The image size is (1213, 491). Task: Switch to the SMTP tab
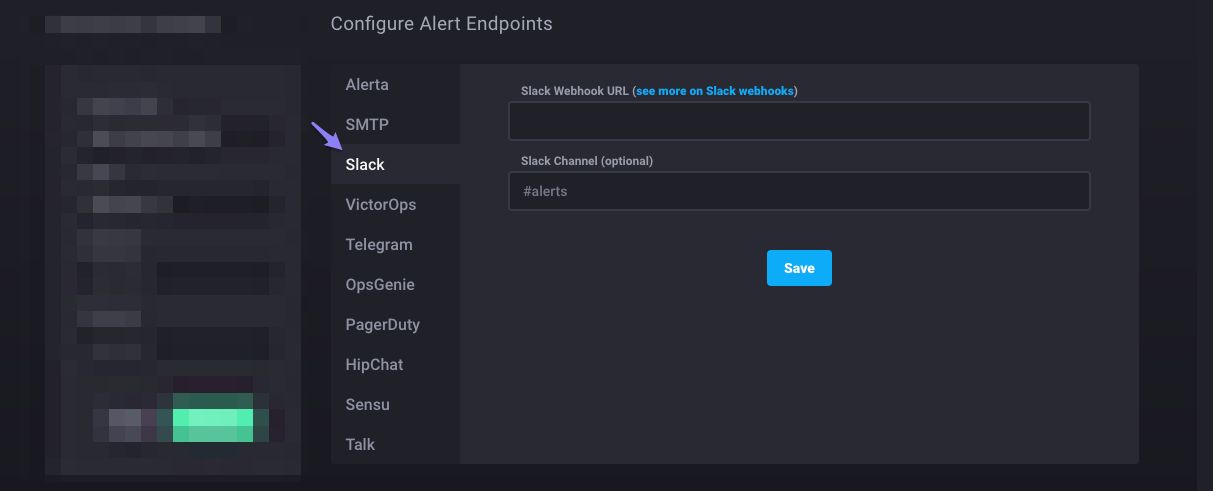[x=367, y=125]
